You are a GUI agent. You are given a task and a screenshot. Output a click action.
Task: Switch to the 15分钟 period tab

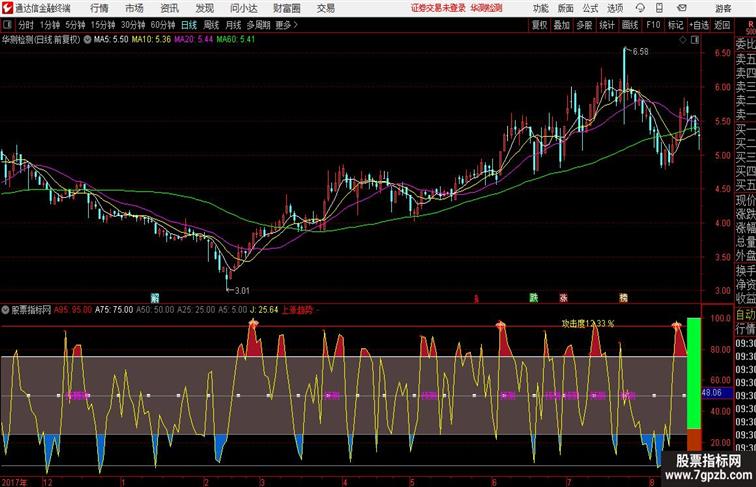[x=103, y=25]
